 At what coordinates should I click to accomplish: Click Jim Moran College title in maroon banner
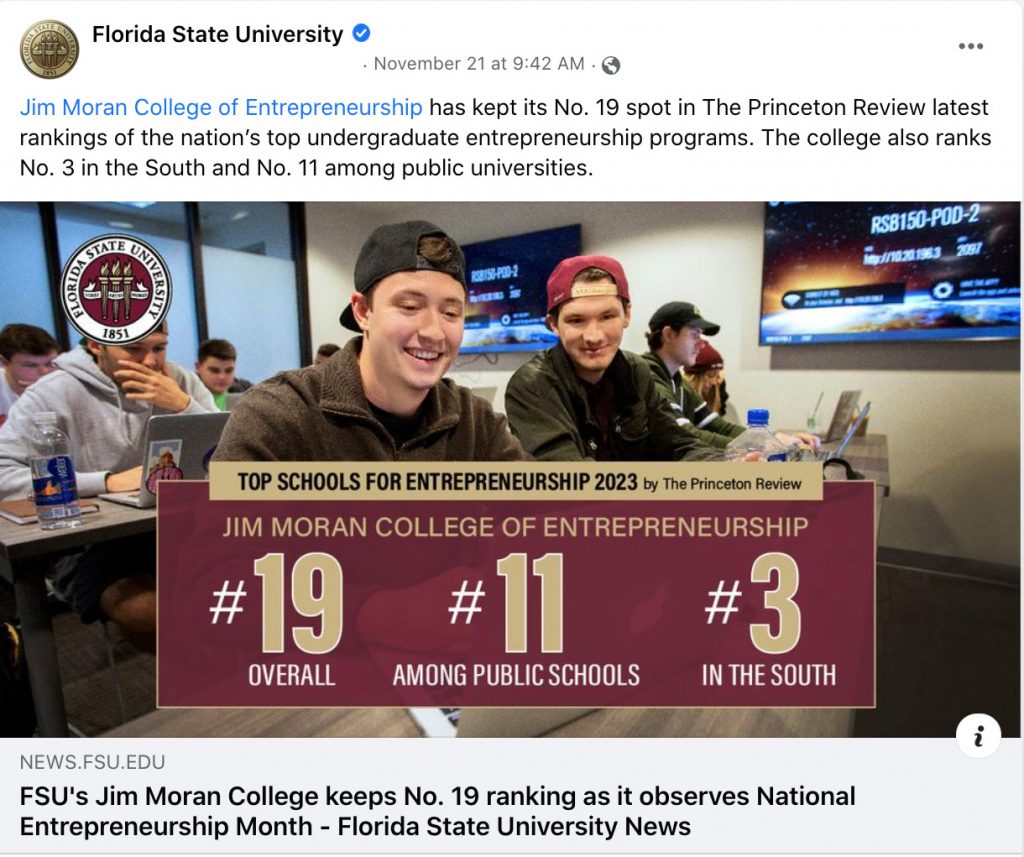[515, 526]
